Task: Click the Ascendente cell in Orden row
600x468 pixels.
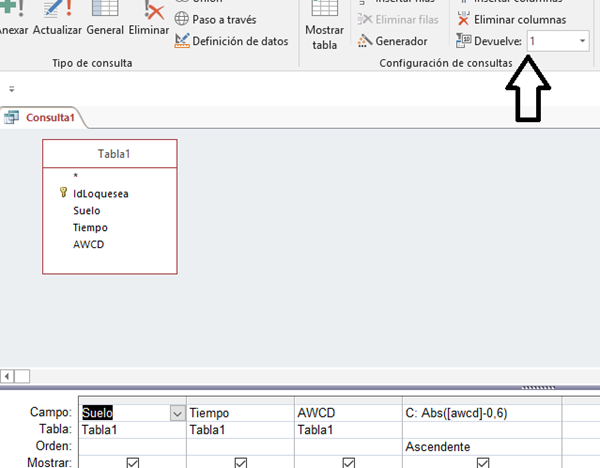Action: tap(482, 447)
